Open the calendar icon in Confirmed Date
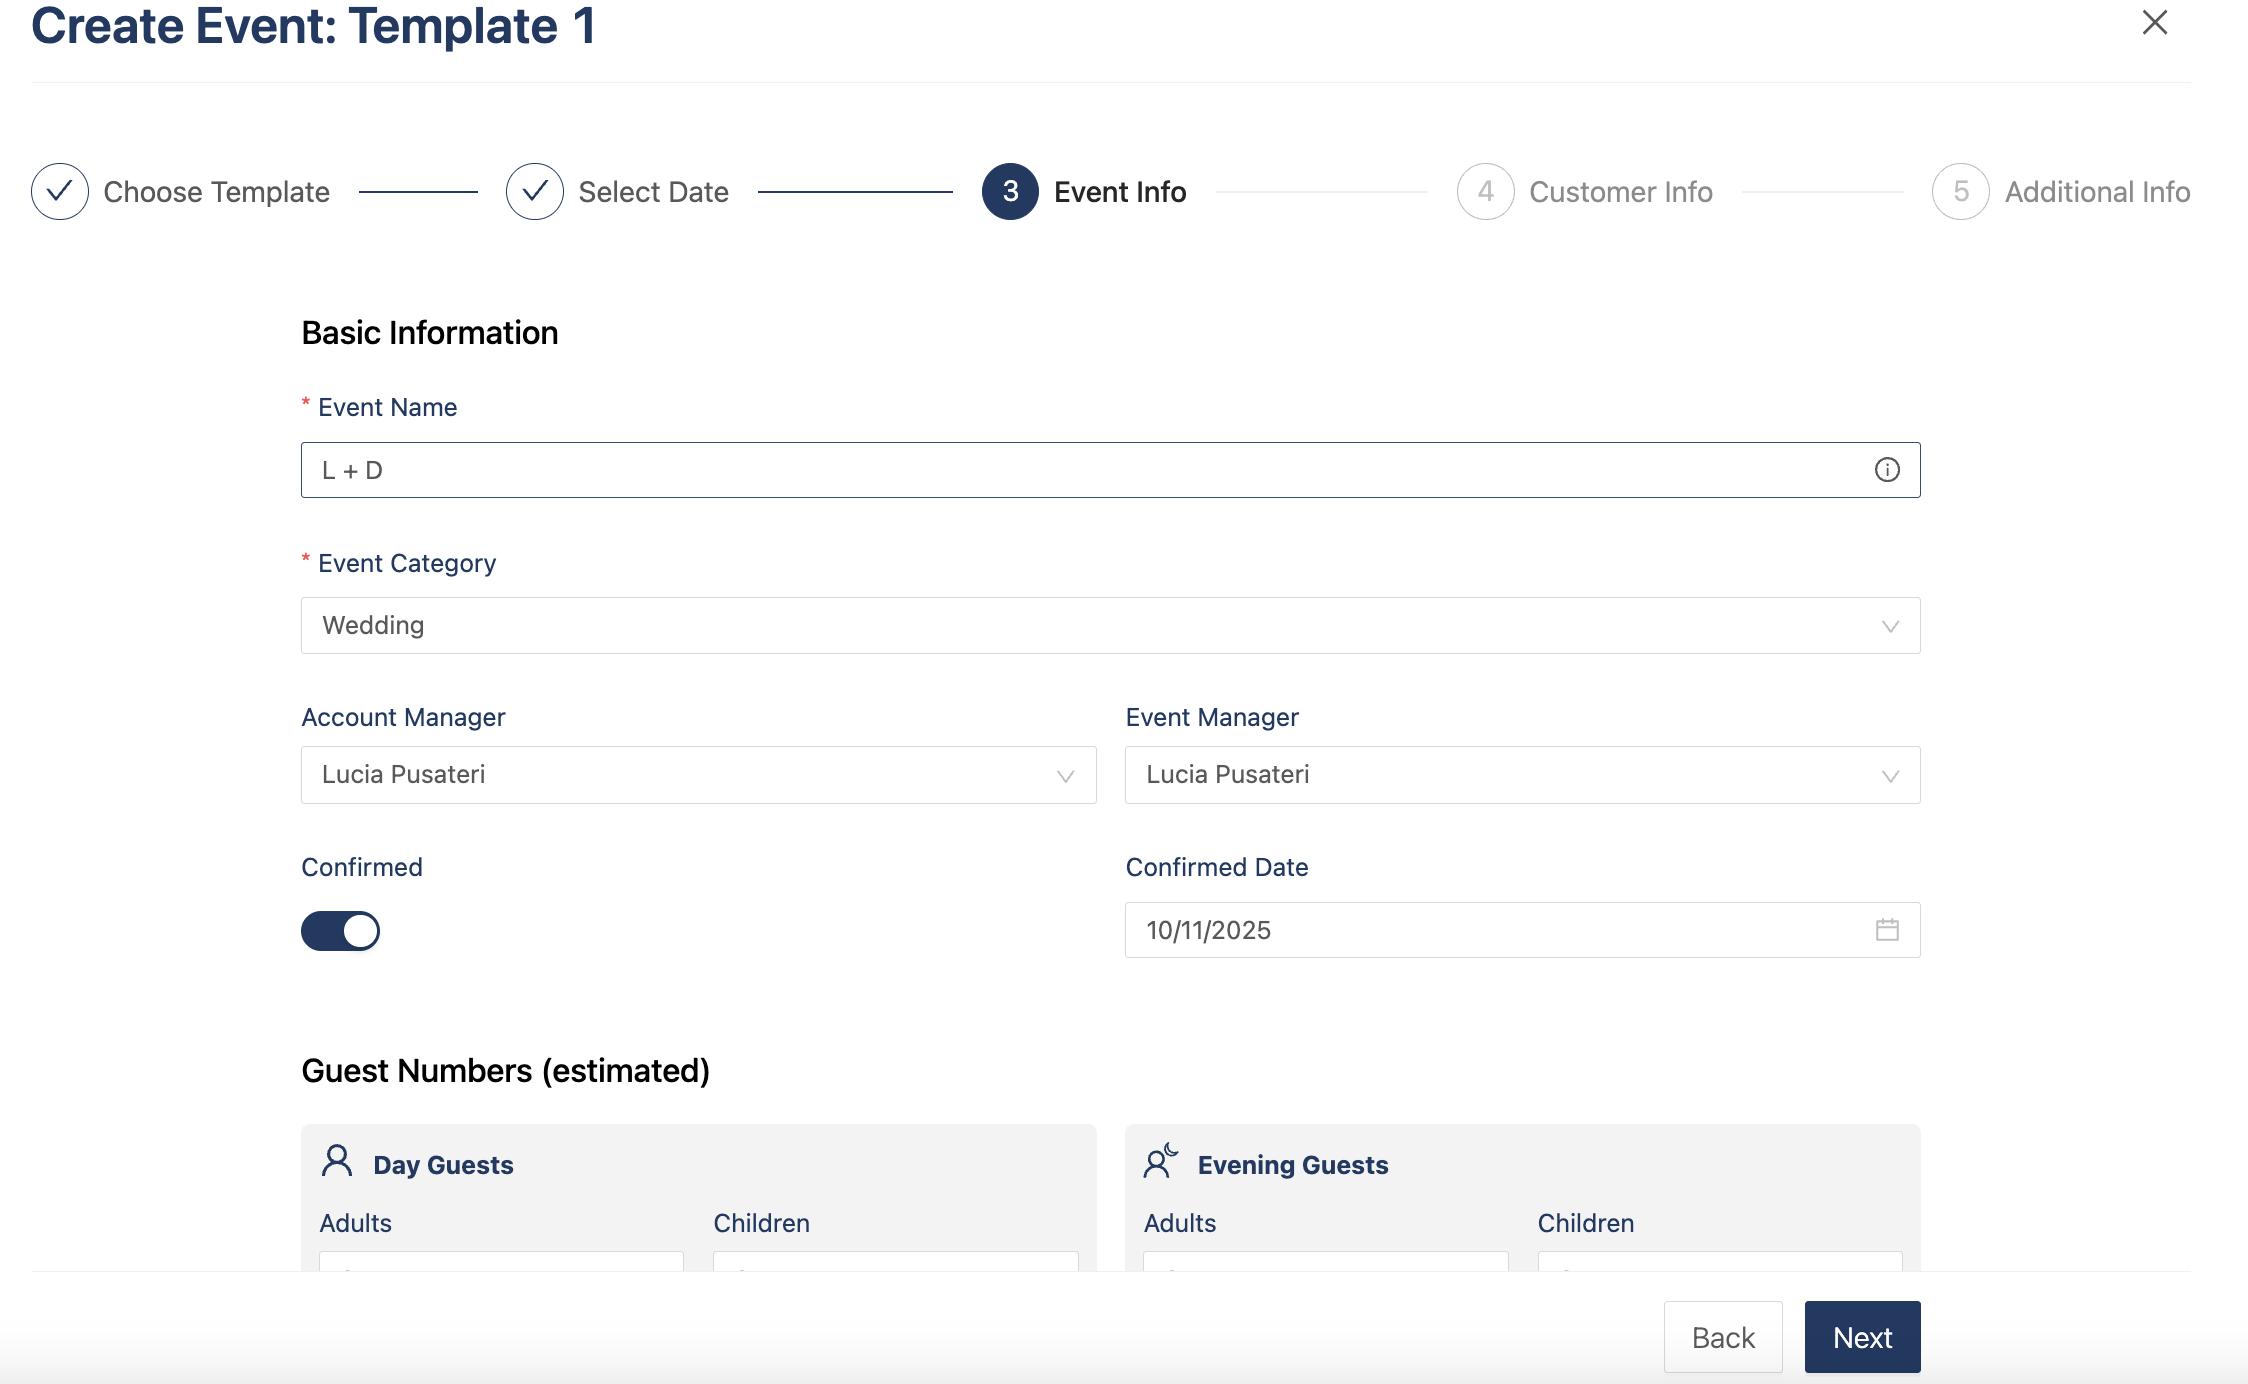This screenshot has height=1384, width=2248. click(1886, 930)
